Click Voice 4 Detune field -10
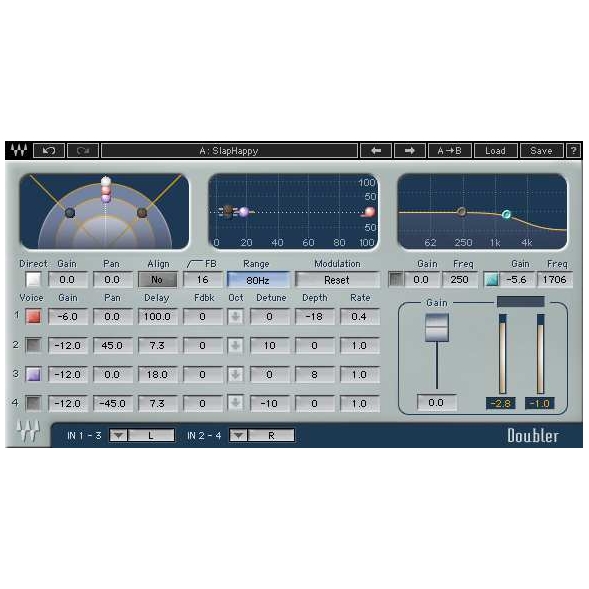Screen dimensions: 589x589 (269, 403)
